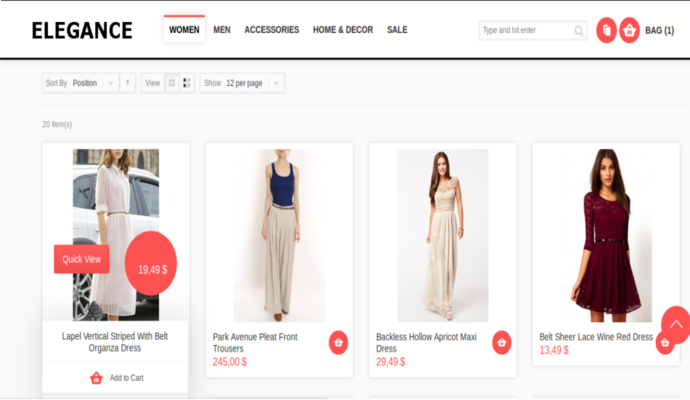690x400 pixels.
Task: Click the 29,49 $ price
Action: point(391,362)
